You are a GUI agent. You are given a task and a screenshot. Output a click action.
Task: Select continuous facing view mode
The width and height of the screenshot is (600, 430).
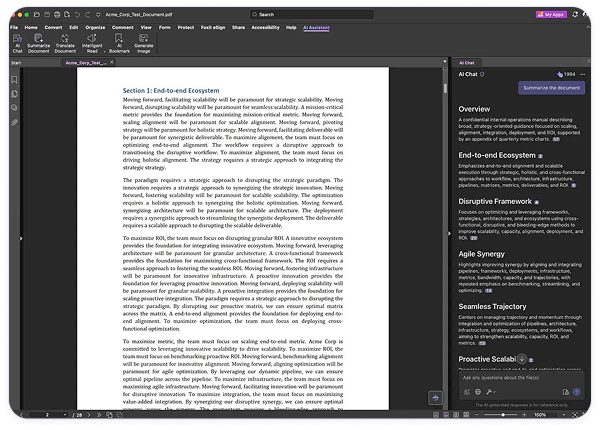point(466,415)
